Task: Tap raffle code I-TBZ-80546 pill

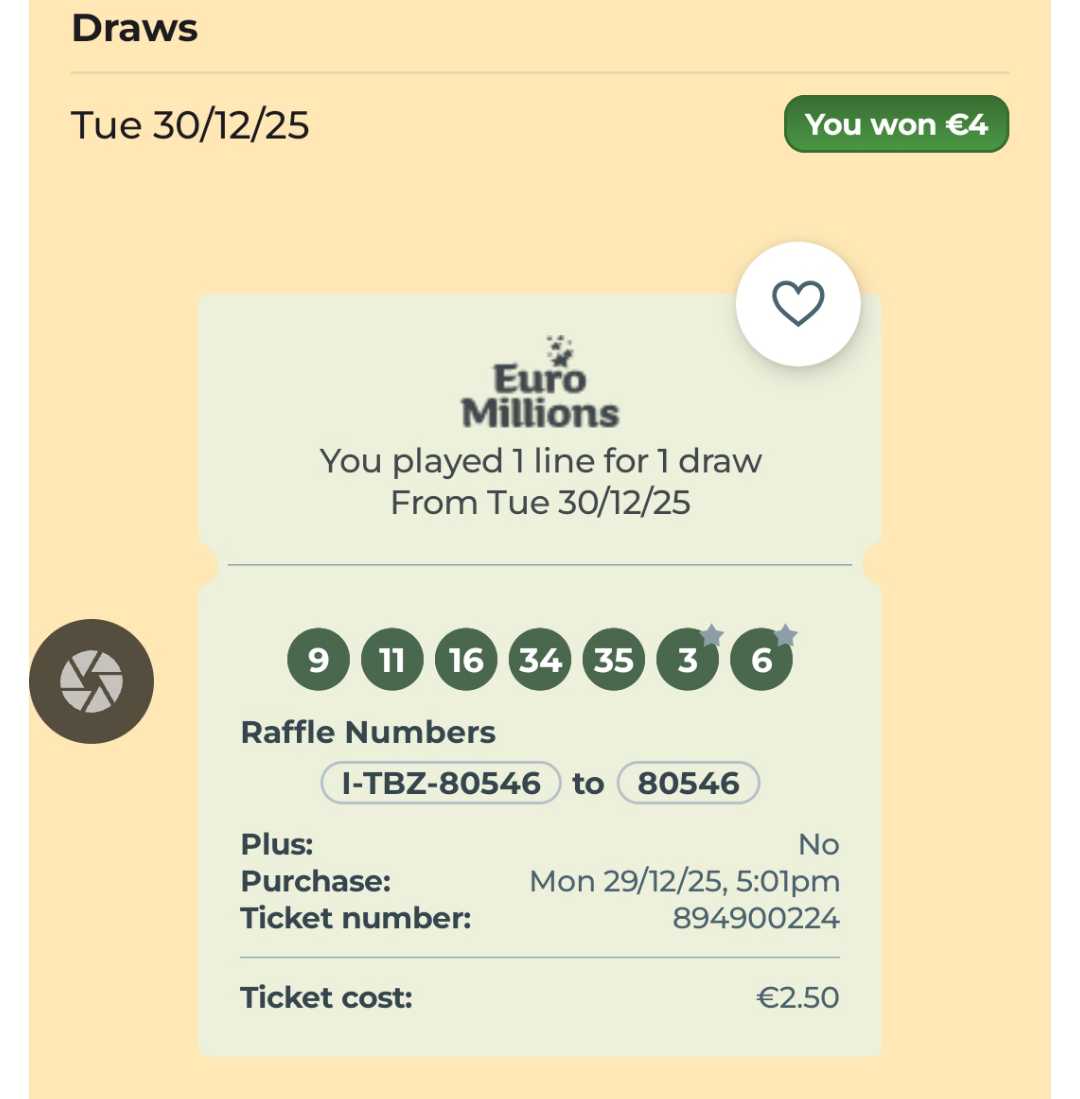Action: point(441,783)
